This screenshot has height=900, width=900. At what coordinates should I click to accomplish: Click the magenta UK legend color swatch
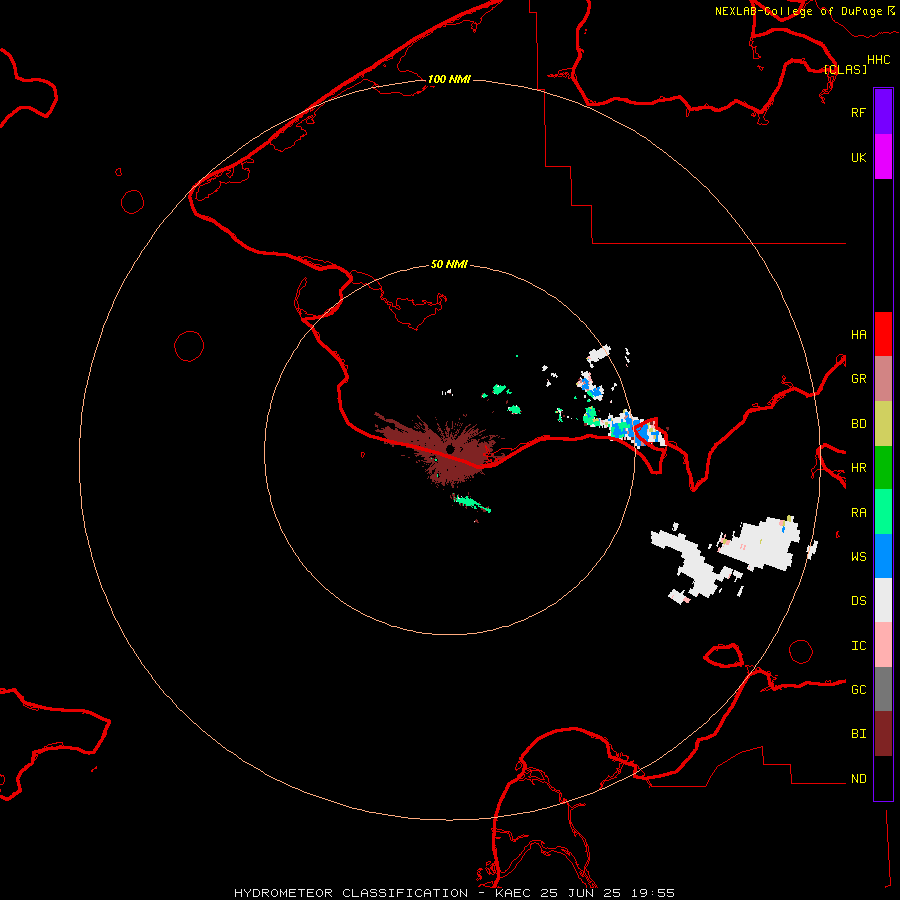pos(883,157)
